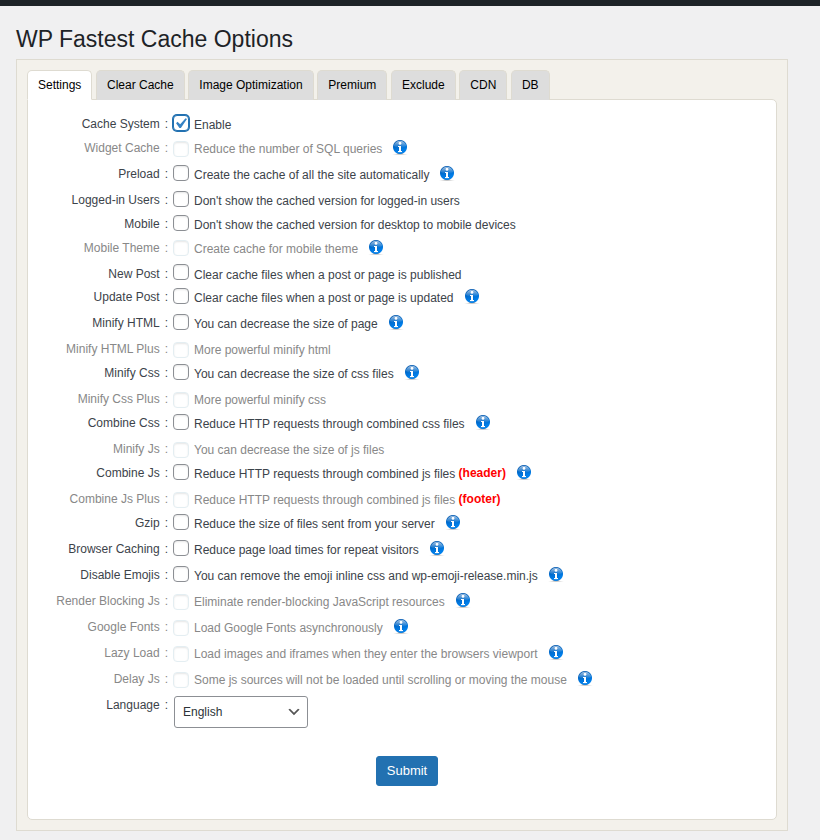Image resolution: width=820 pixels, height=840 pixels.
Task: Click 'Load Google Fonts asynchronously' label
Action: (x=288, y=628)
